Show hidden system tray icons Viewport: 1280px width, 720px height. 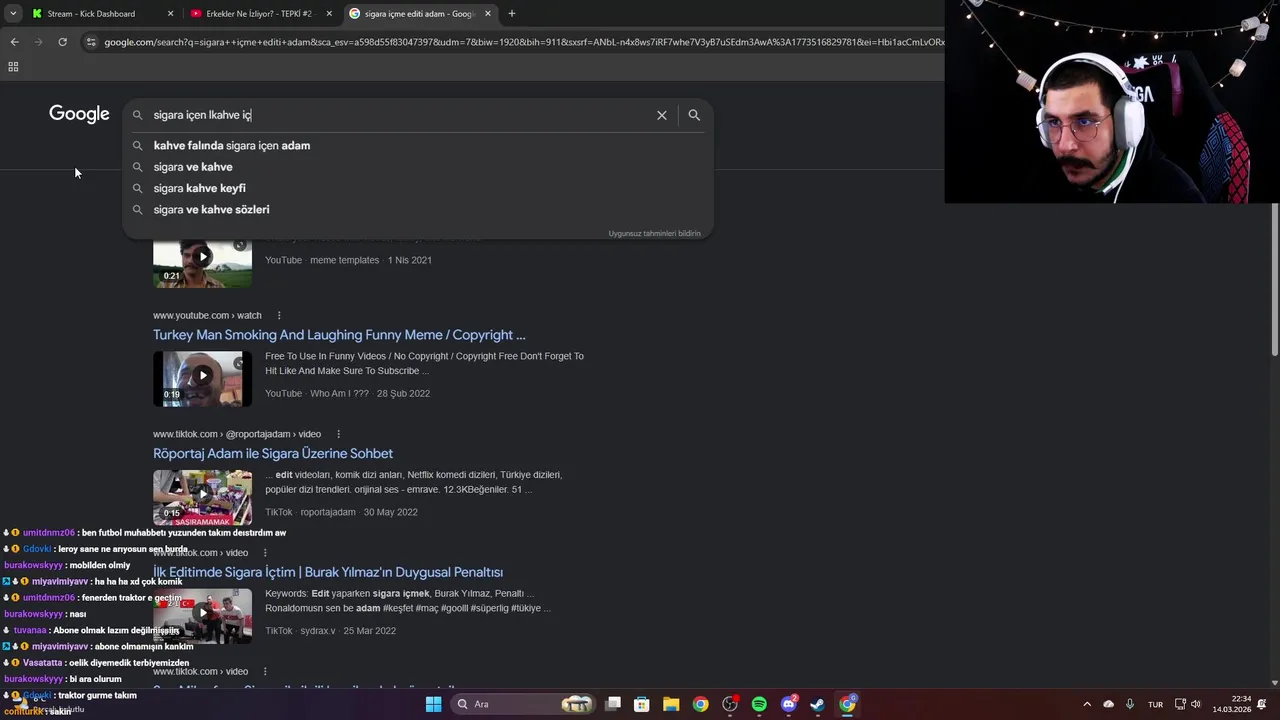pos(1087,704)
